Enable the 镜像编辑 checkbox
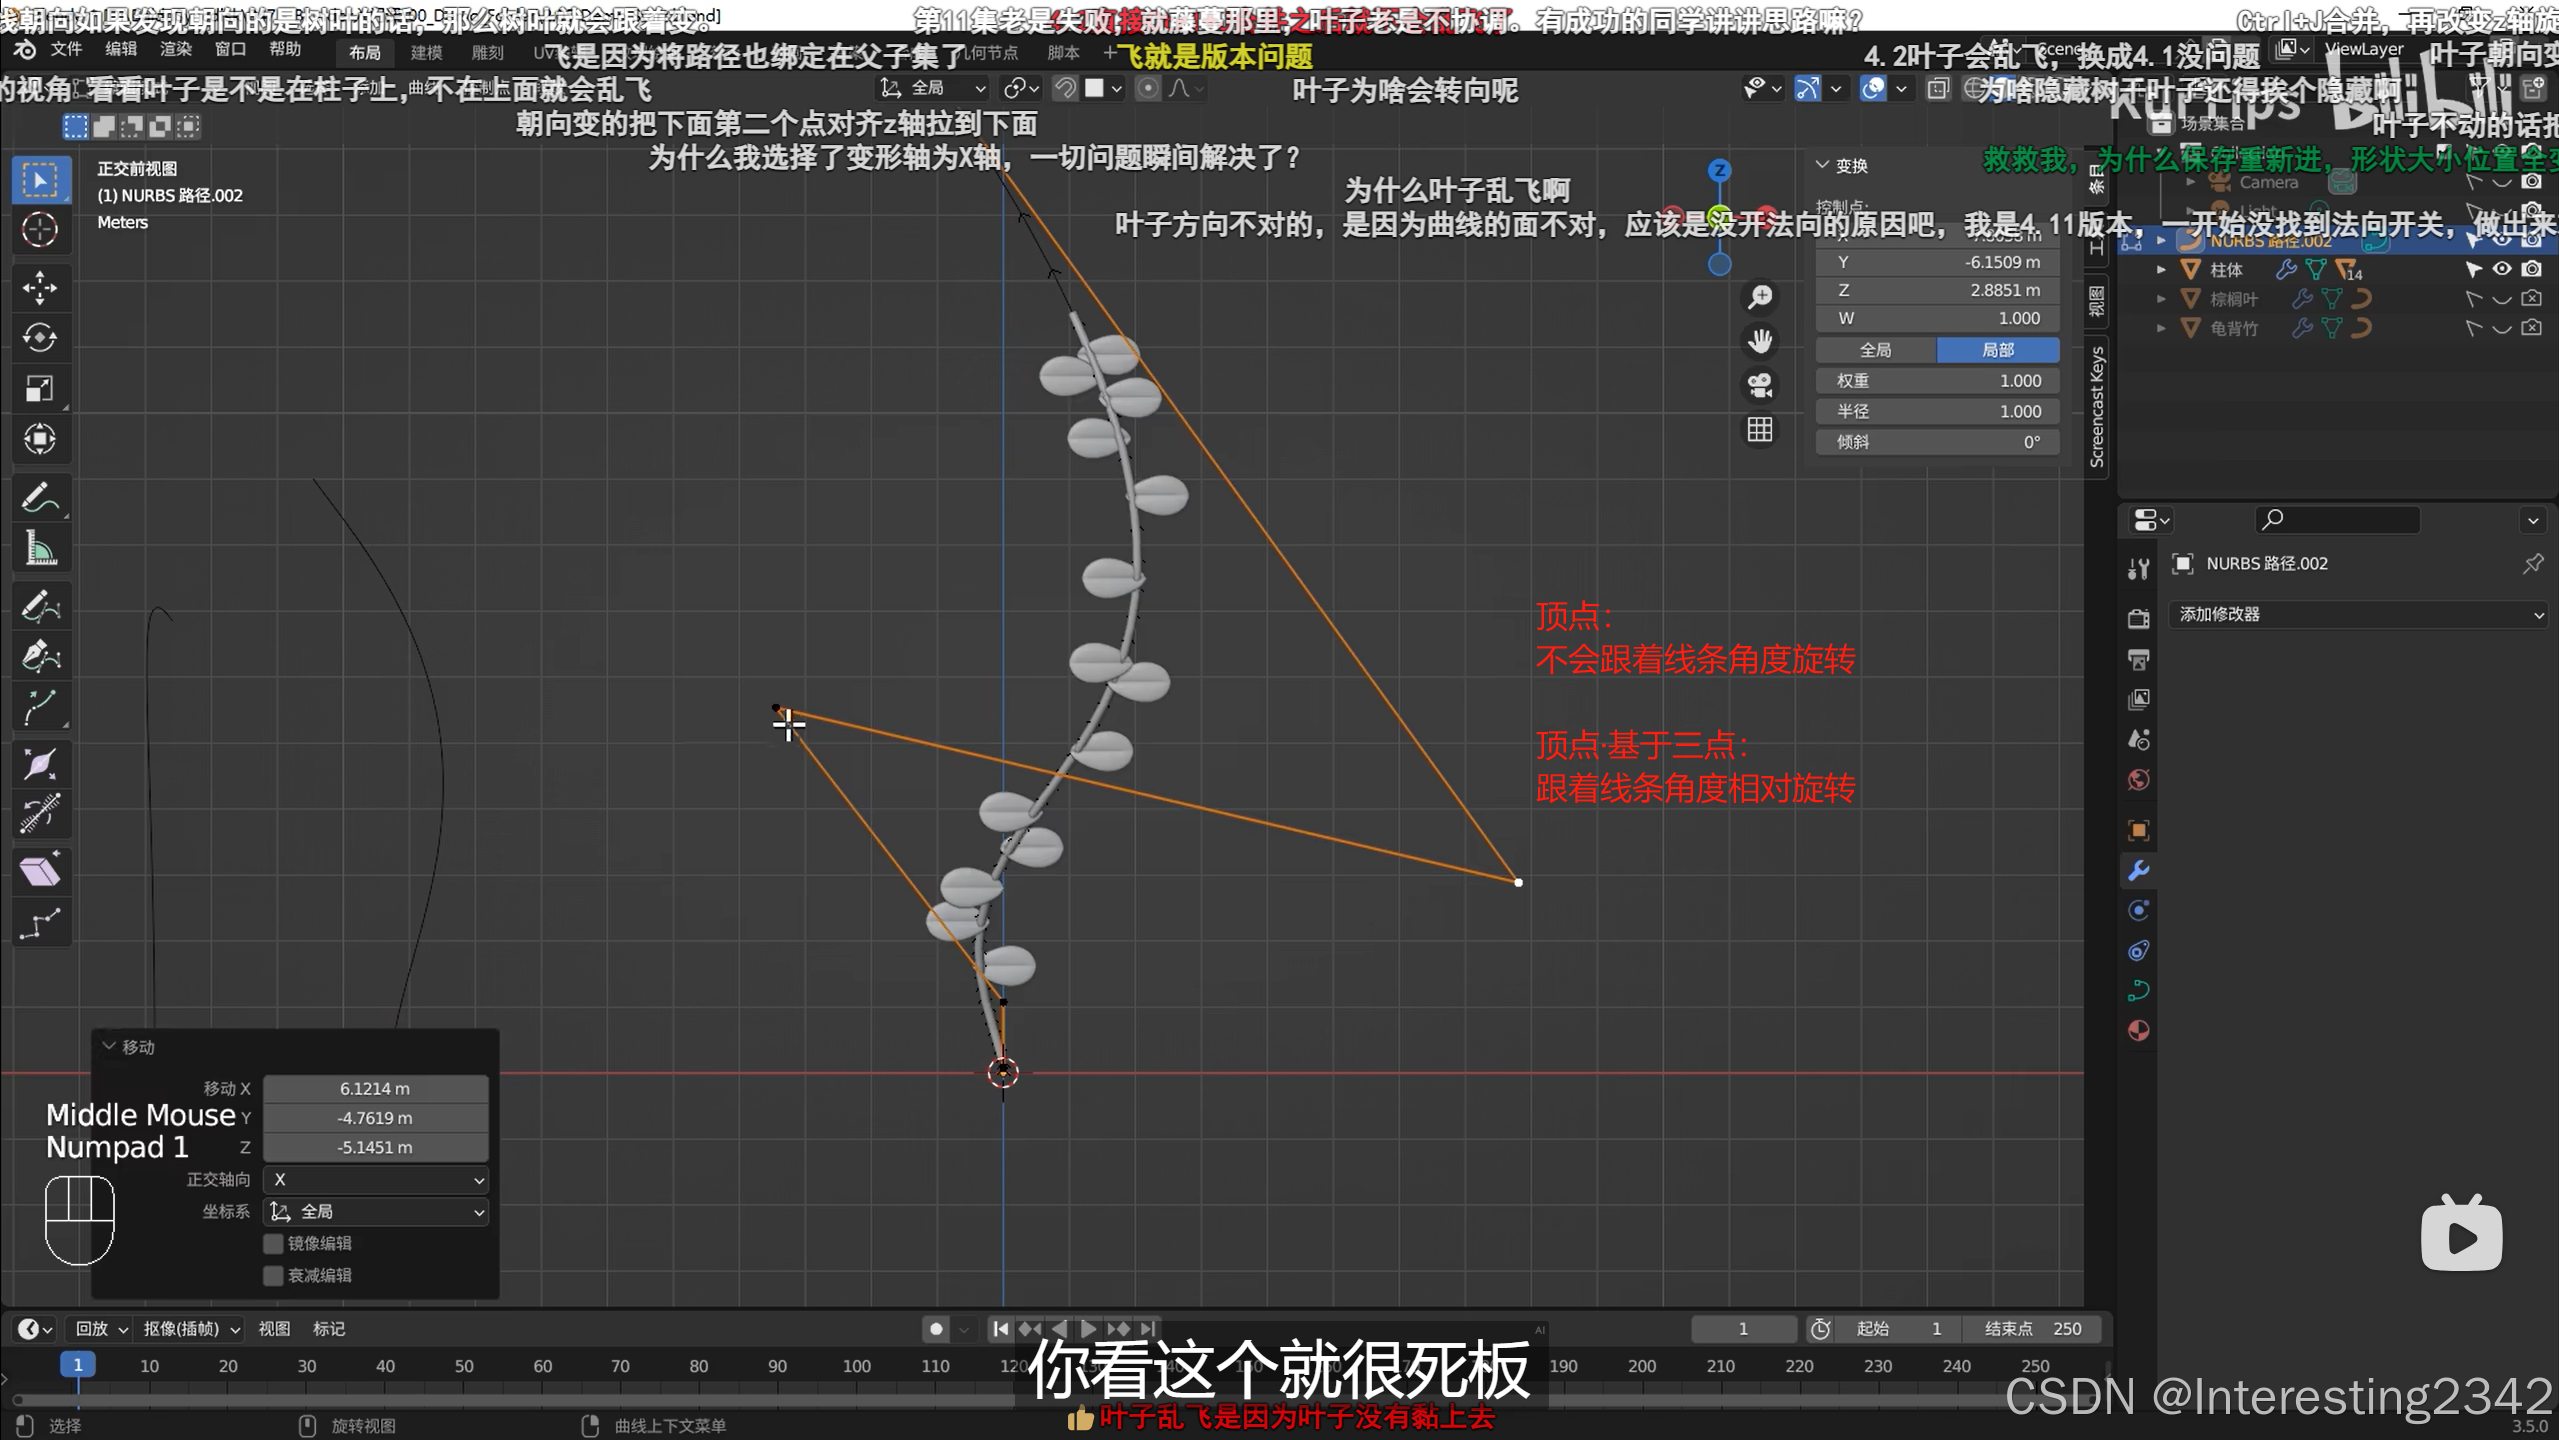This screenshot has width=2559, height=1440. click(273, 1243)
